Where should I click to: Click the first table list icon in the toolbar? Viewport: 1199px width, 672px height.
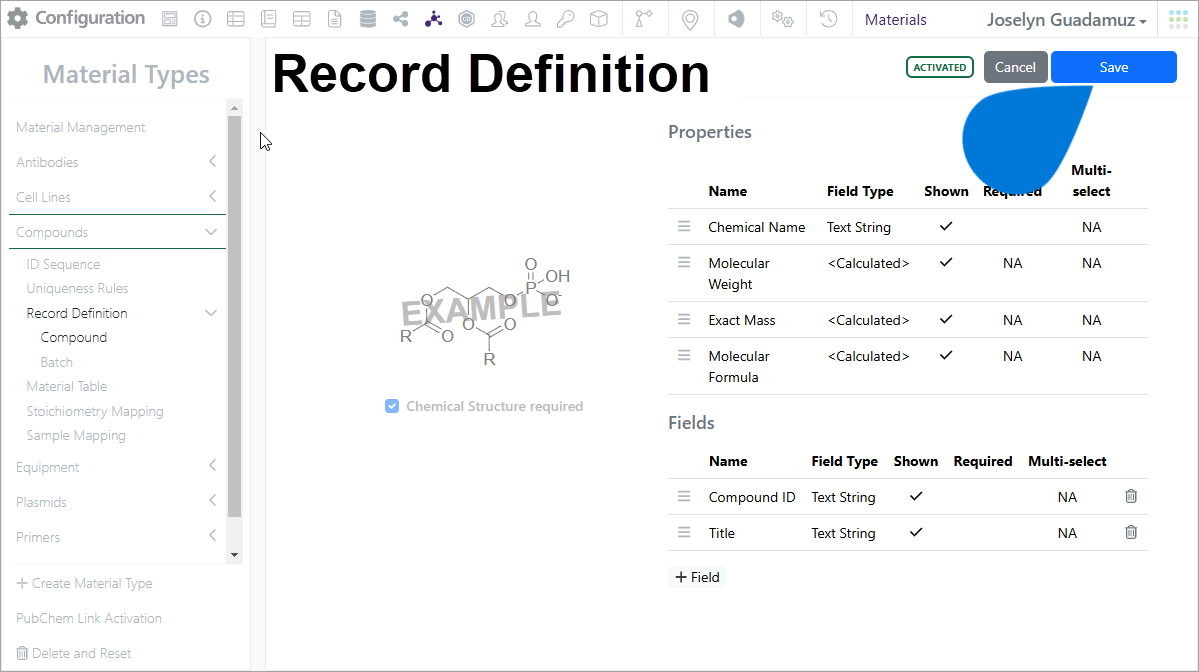tap(236, 19)
